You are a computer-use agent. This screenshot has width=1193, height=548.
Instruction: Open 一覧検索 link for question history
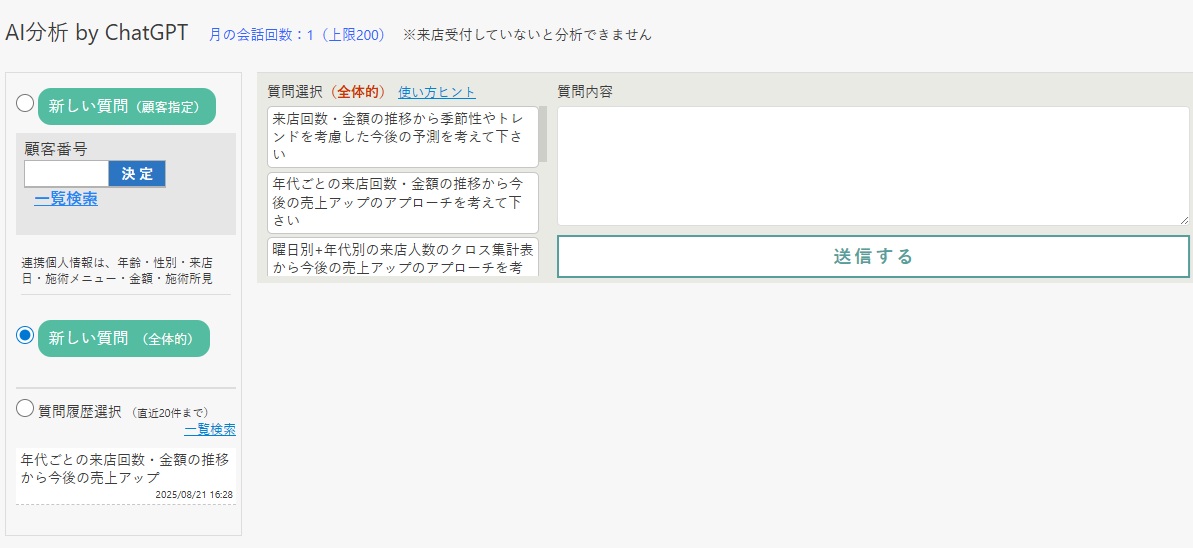pyautogui.click(x=210, y=430)
